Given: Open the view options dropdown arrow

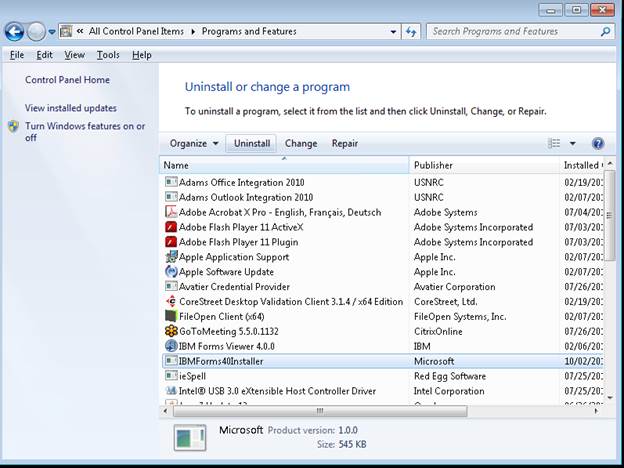Looking at the screenshot, I should tap(573, 143).
